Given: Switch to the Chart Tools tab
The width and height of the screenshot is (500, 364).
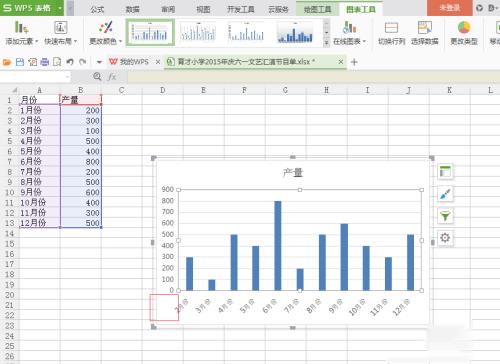Looking at the screenshot, I should point(361,9).
